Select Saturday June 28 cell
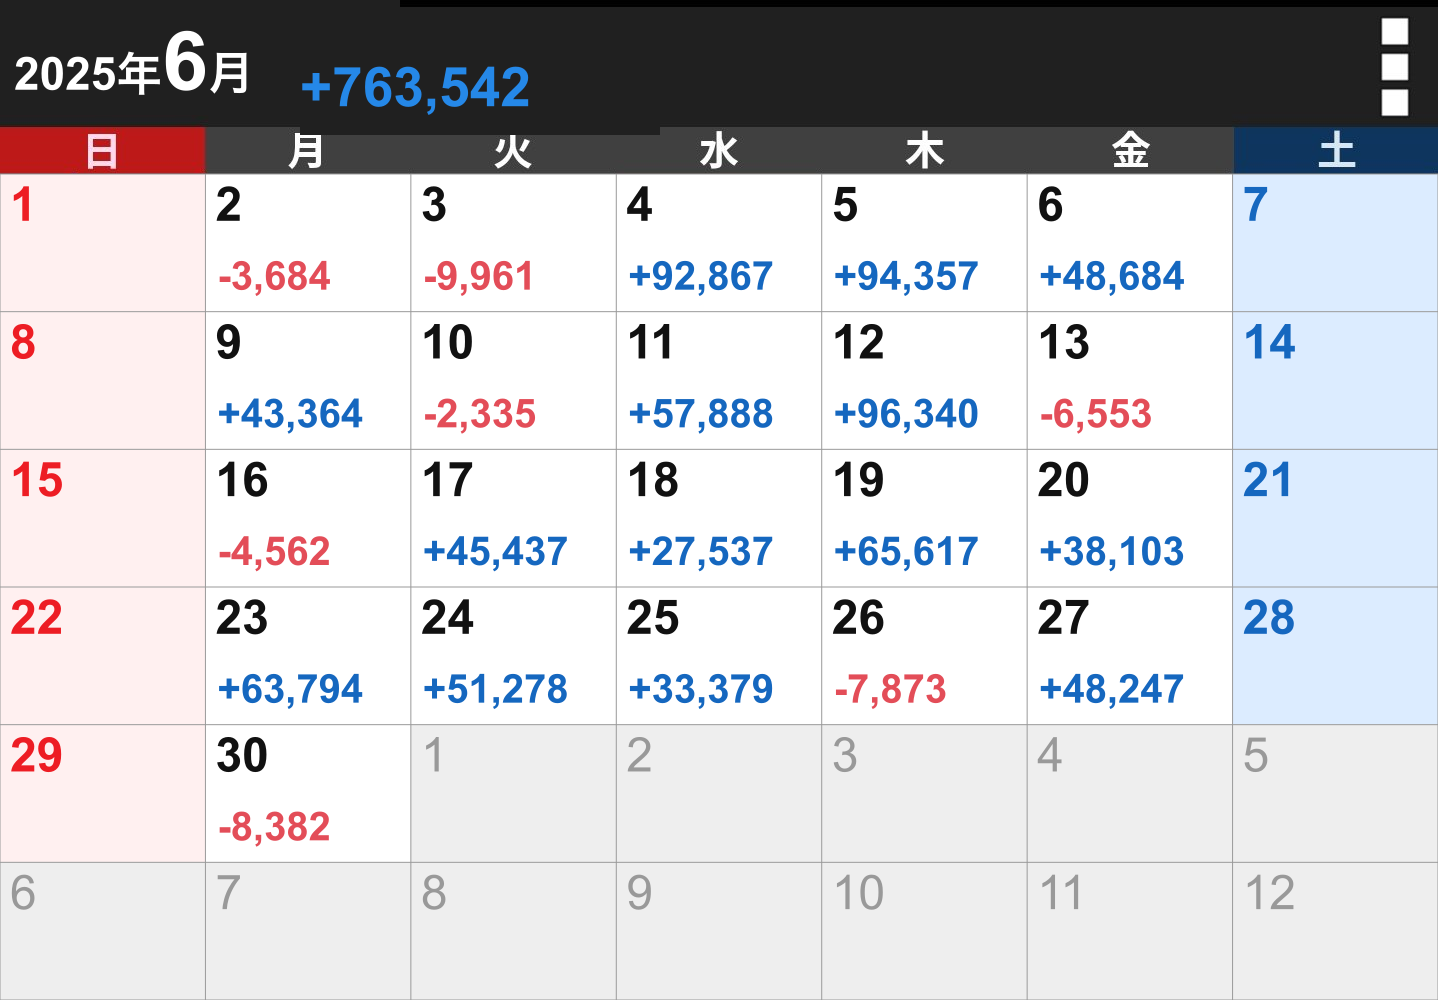The height and width of the screenshot is (1000, 1438). click(1336, 656)
